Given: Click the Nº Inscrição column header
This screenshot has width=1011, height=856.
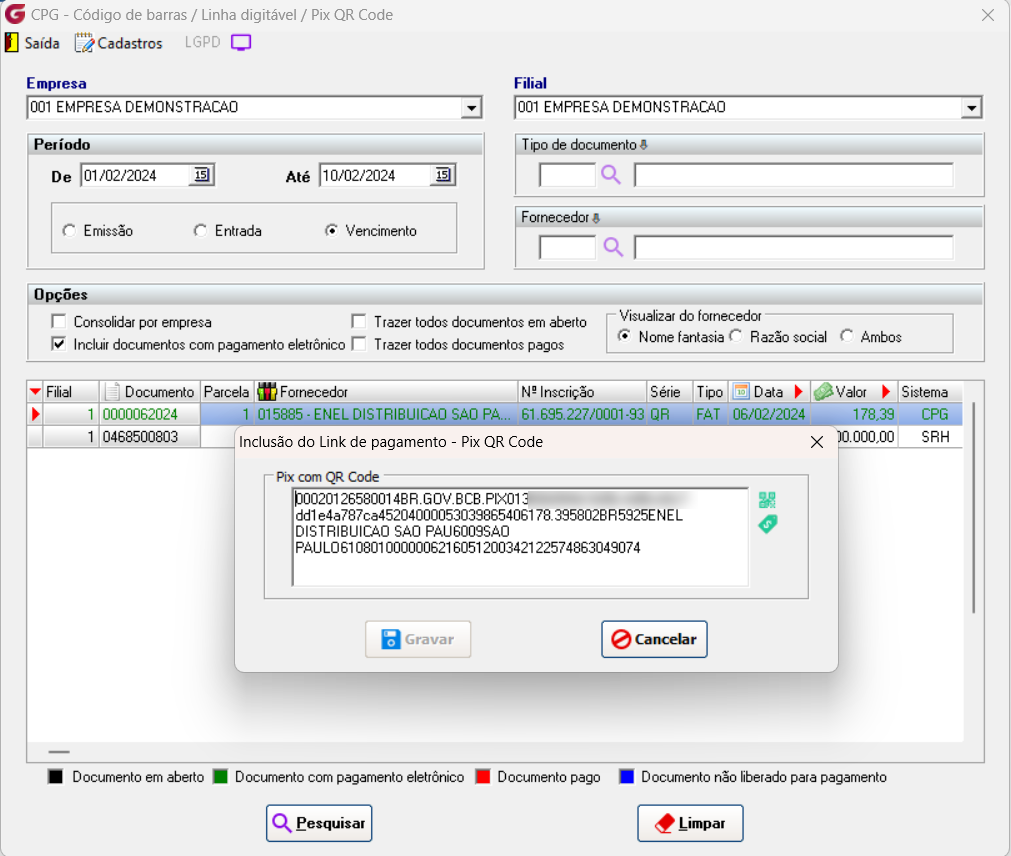Looking at the screenshot, I should click(582, 392).
